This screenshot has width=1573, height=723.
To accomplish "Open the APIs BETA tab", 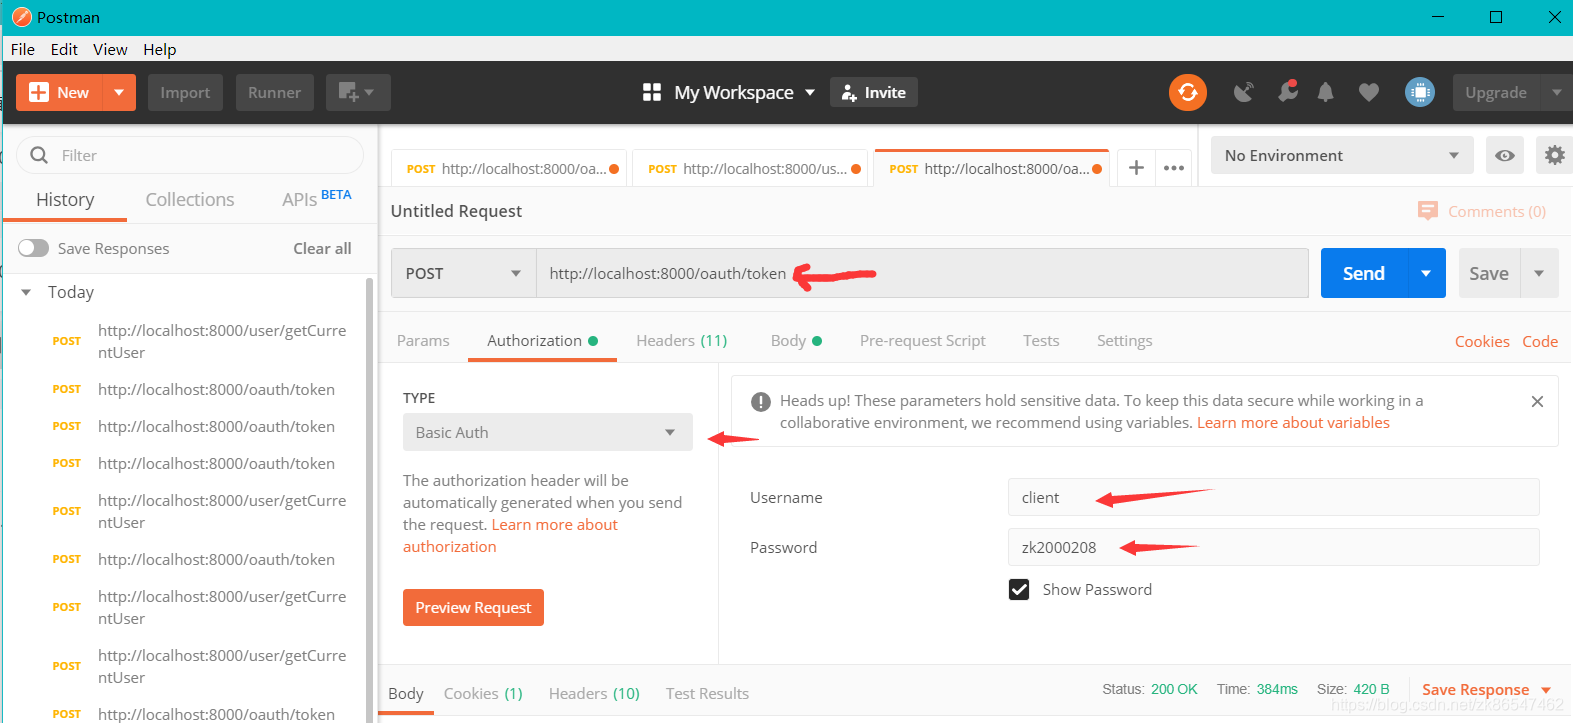I will pos(316,198).
